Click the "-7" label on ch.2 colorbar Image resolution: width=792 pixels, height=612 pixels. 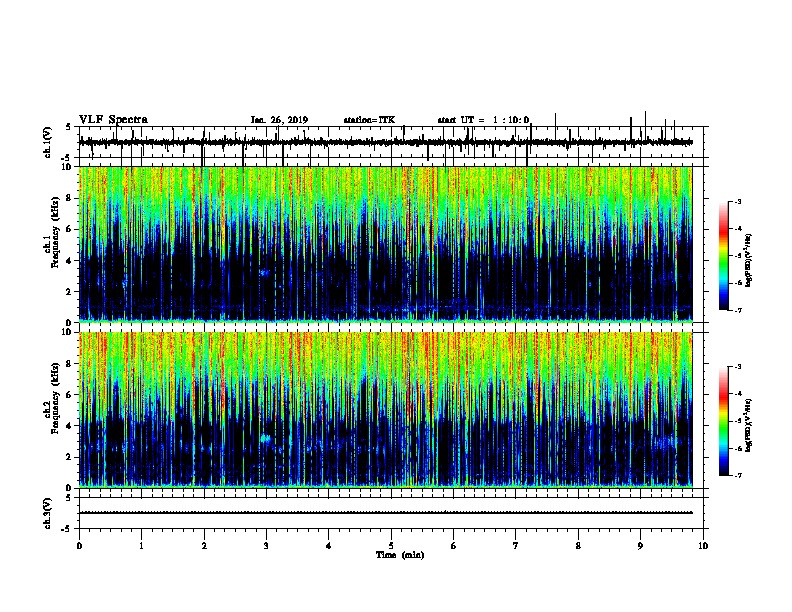[737, 475]
